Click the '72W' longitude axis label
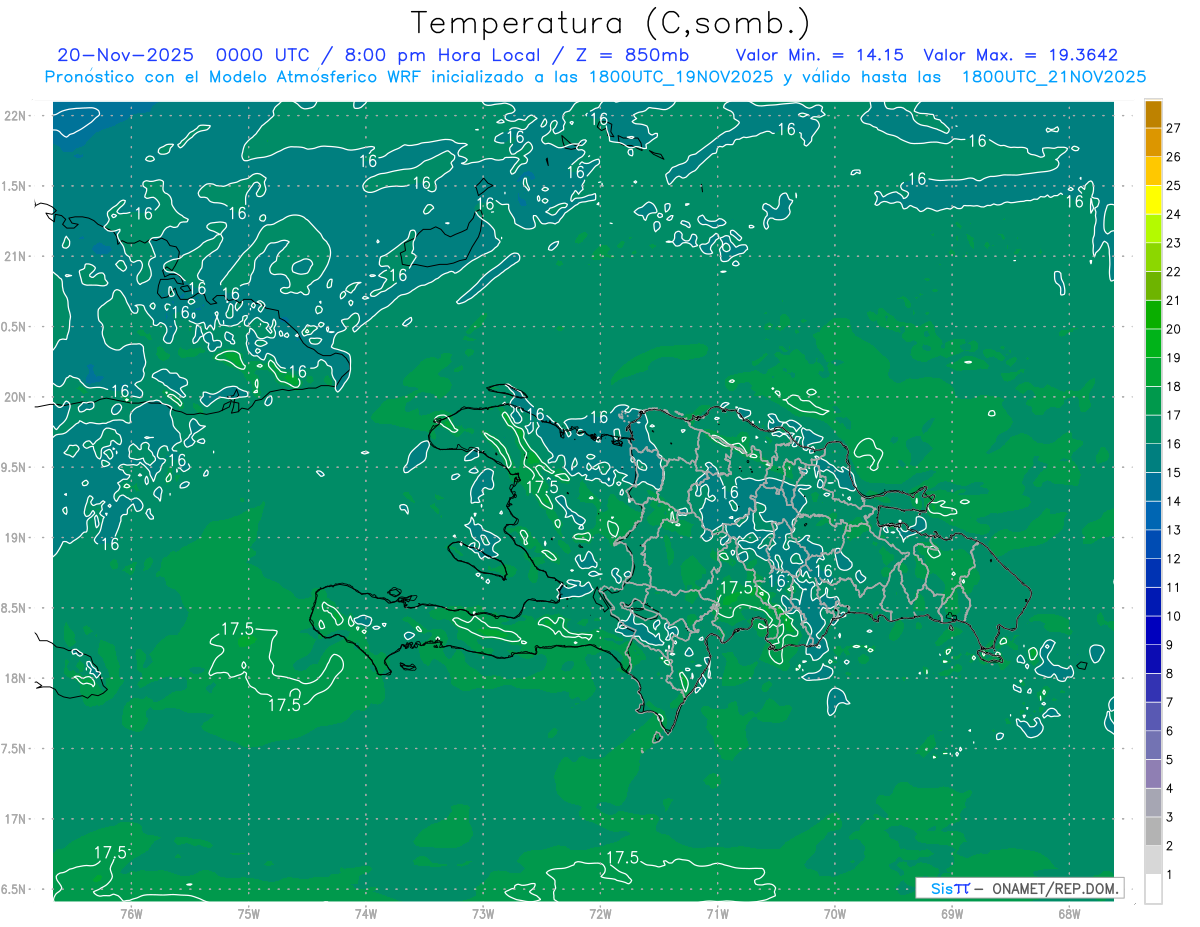 click(600, 914)
